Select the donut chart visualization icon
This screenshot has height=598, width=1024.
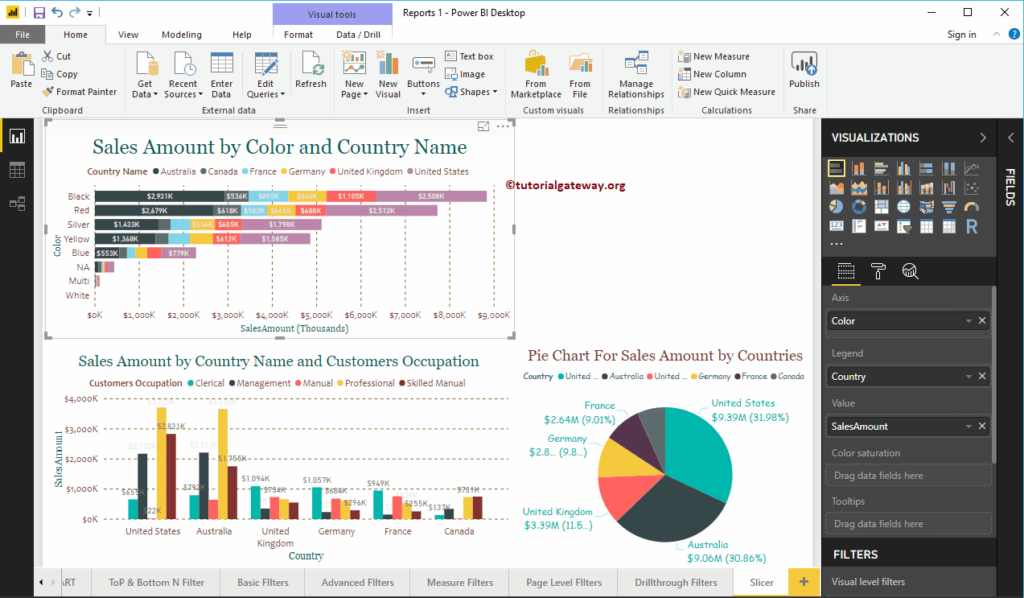[x=859, y=207]
